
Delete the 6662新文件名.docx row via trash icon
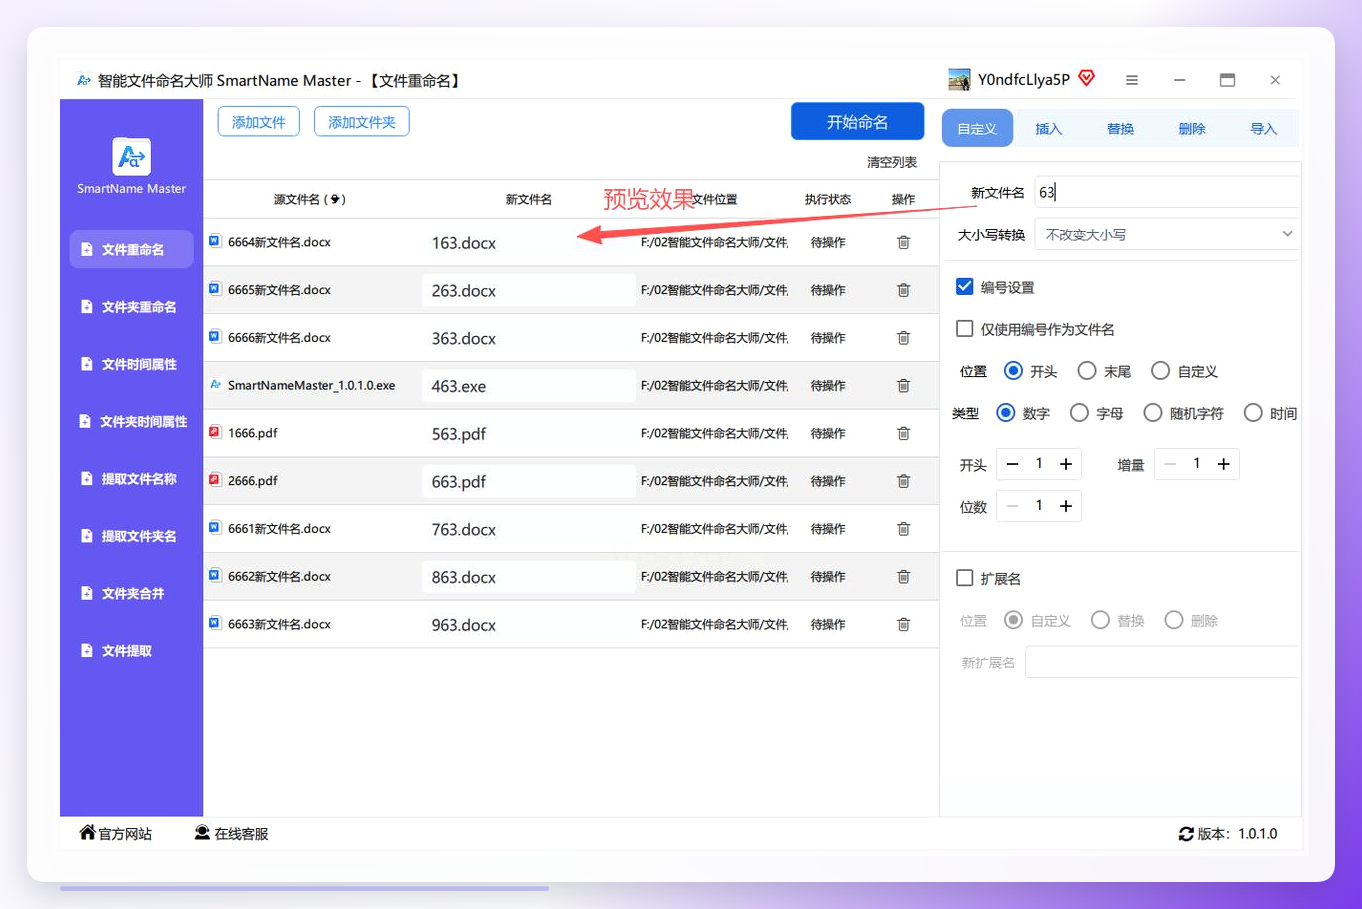coord(903,576)
